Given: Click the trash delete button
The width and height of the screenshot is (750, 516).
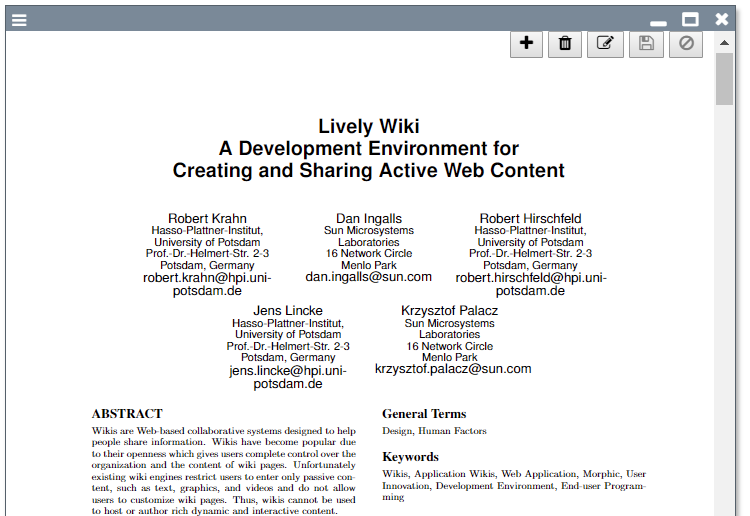Looking at the screenshot, I should click(x=565, y=43).
